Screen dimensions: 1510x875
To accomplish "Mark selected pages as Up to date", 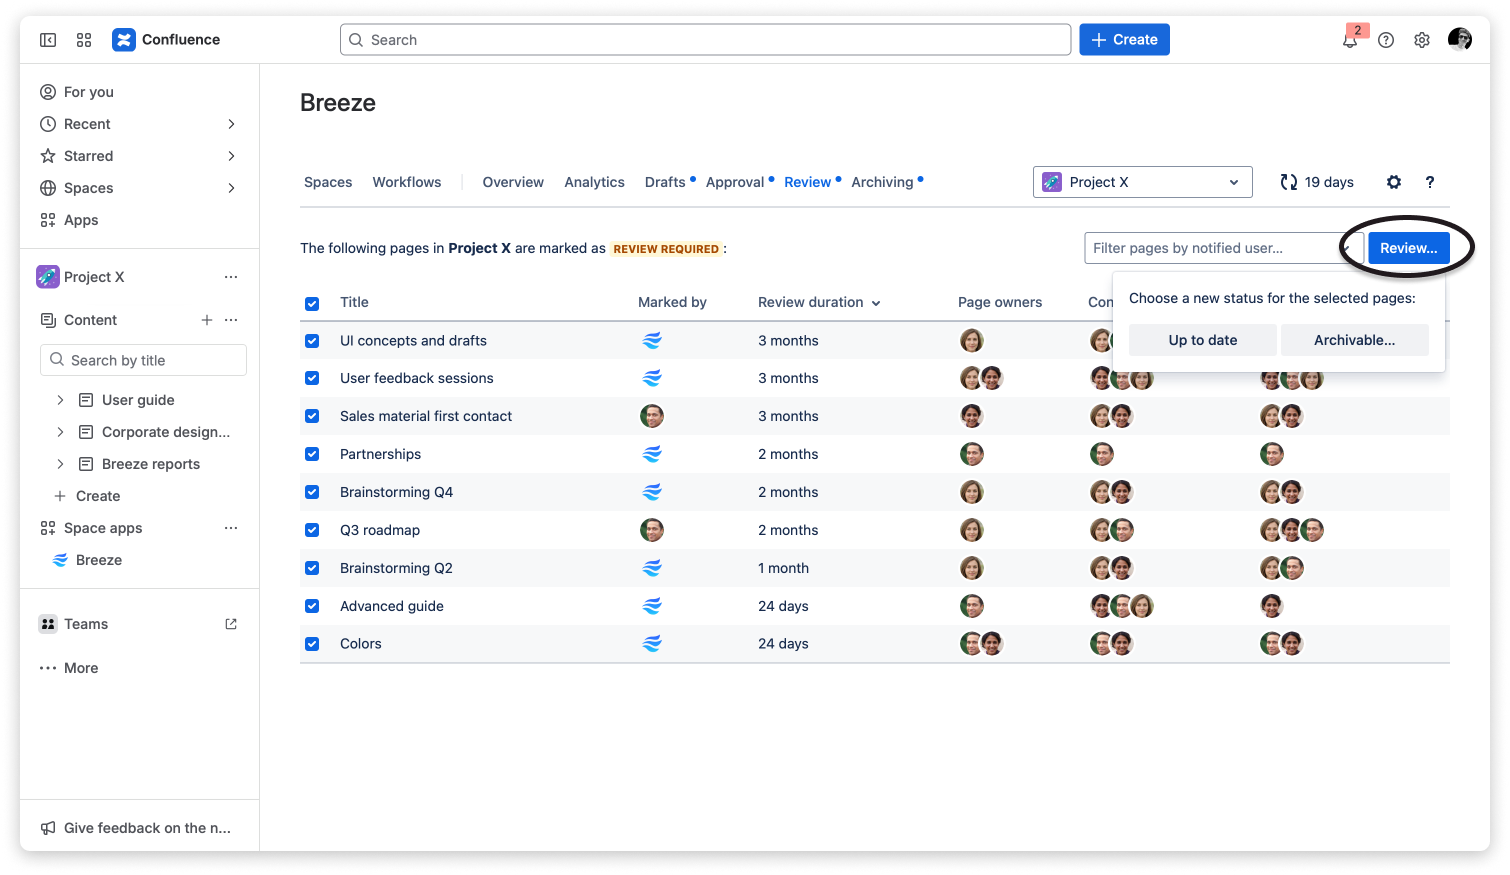I will coord(1202,340).
